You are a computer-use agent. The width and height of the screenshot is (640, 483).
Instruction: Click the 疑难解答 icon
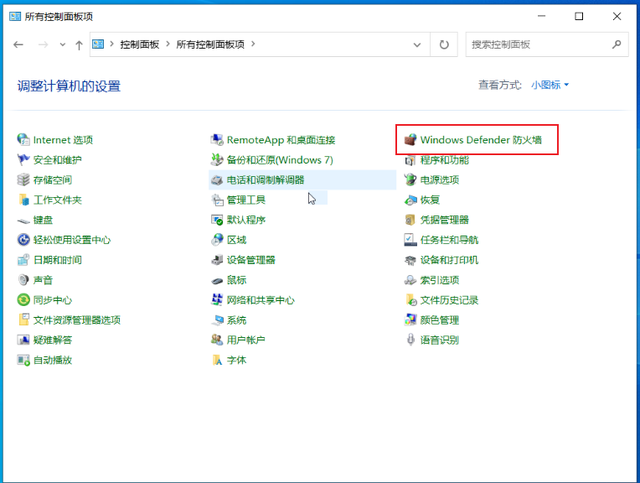(23, 340)
